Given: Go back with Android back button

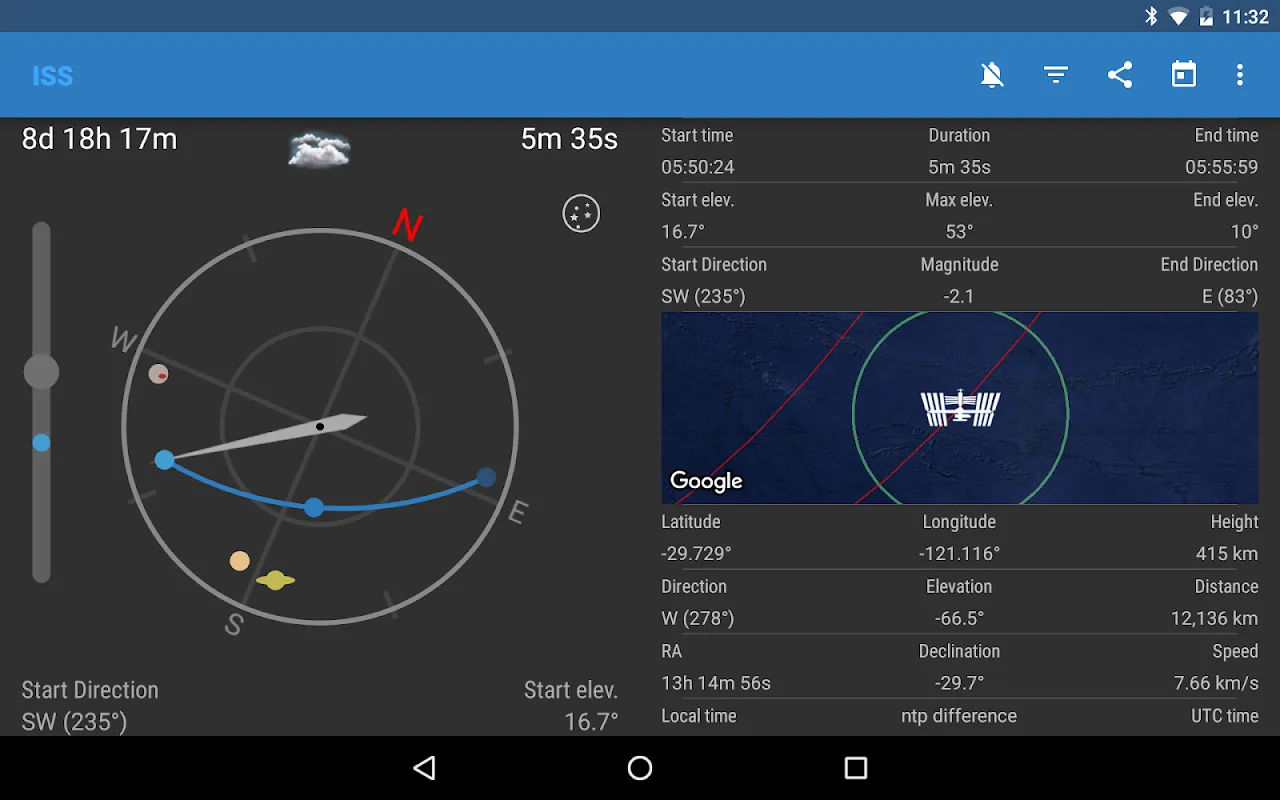Looking at the screenshot, I should point(425,768).
